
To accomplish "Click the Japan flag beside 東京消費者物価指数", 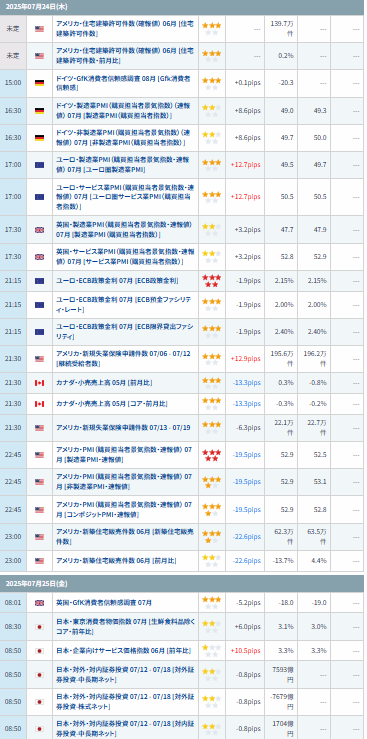I will [x=40, y=626].
